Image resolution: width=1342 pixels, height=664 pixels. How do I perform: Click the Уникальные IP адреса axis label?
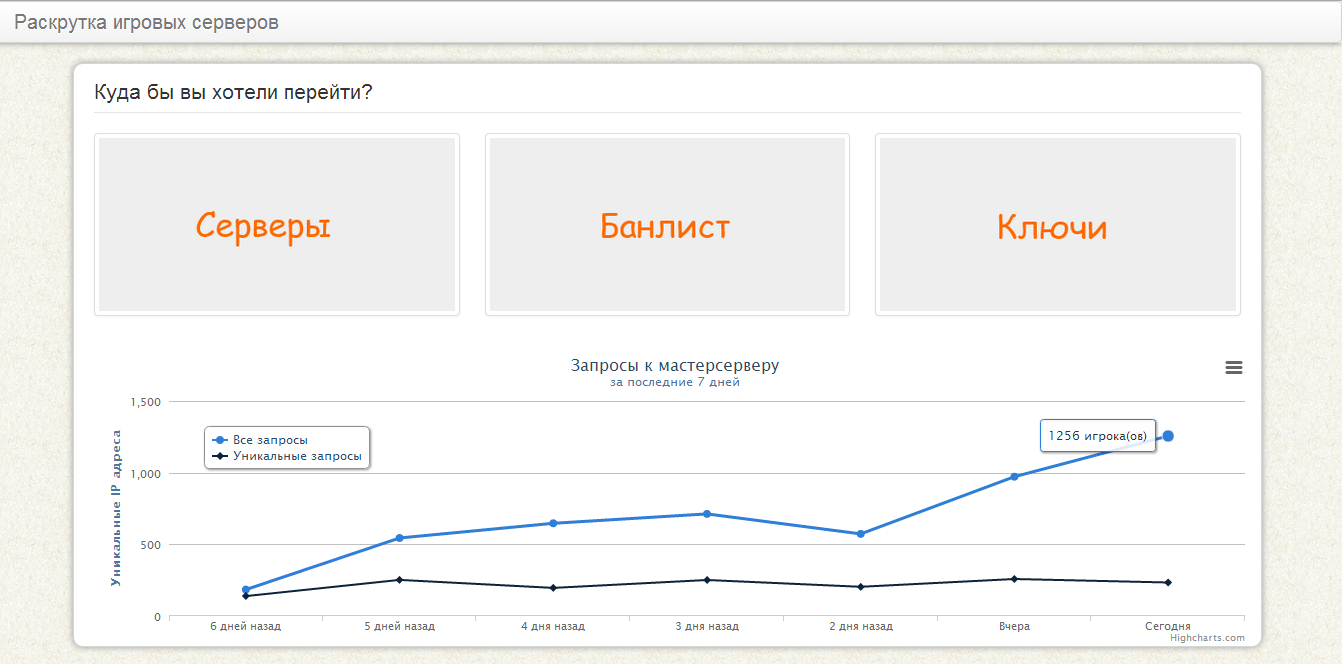coord(116,508)
